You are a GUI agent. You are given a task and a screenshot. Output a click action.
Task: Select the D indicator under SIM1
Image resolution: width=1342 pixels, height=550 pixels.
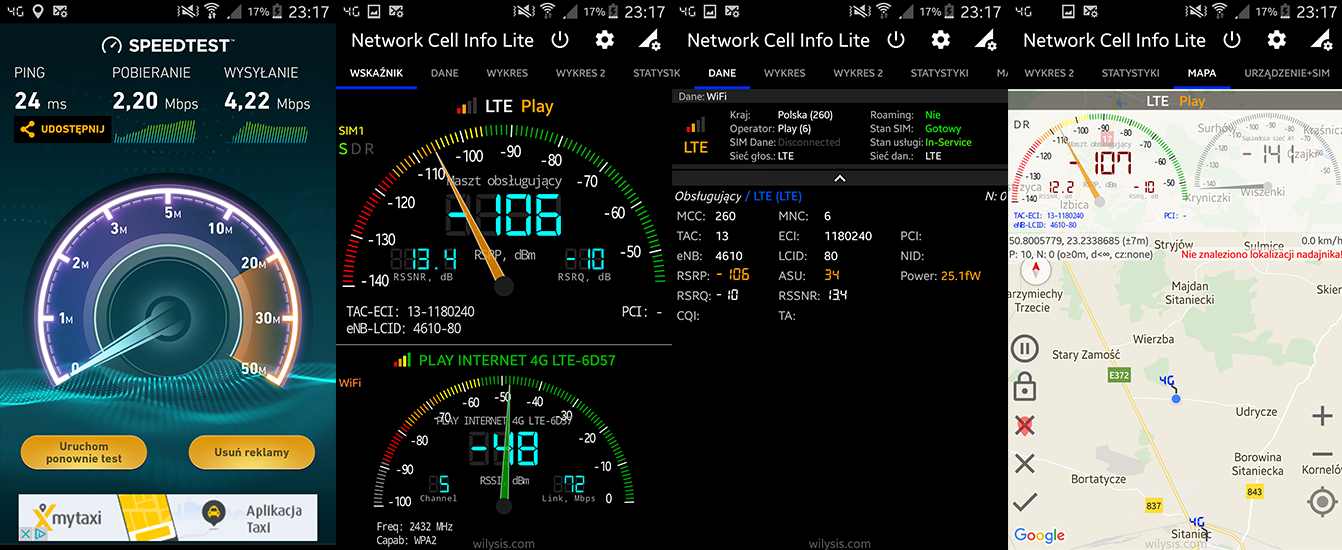[x=356, y=149]
